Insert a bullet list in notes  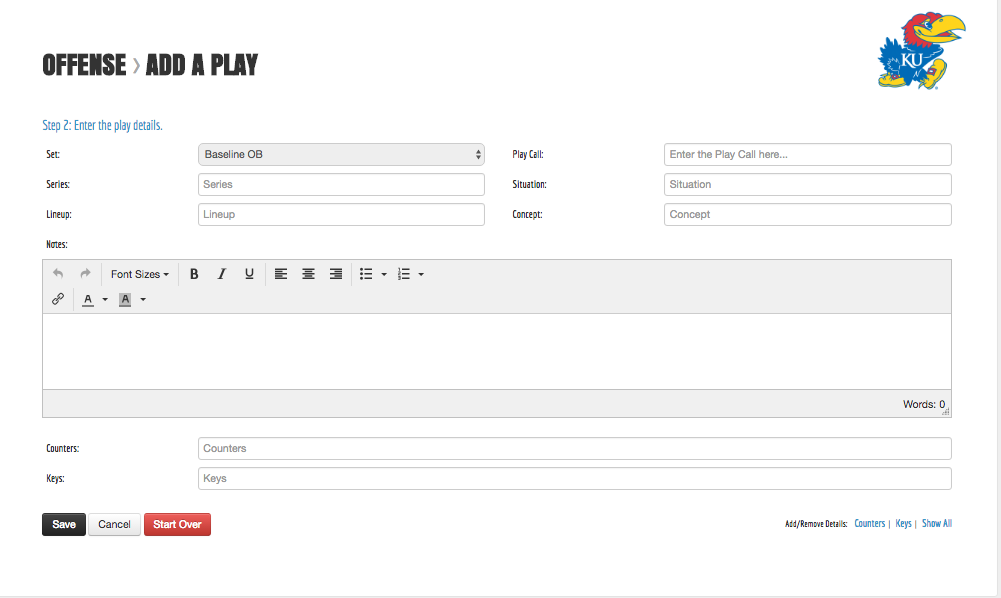click(x=366, y=274)
